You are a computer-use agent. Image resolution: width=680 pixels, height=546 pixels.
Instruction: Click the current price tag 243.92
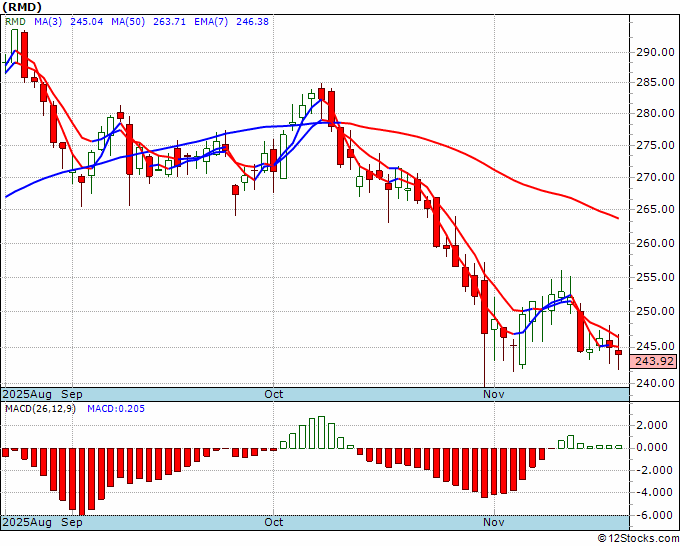coord(654,361)
